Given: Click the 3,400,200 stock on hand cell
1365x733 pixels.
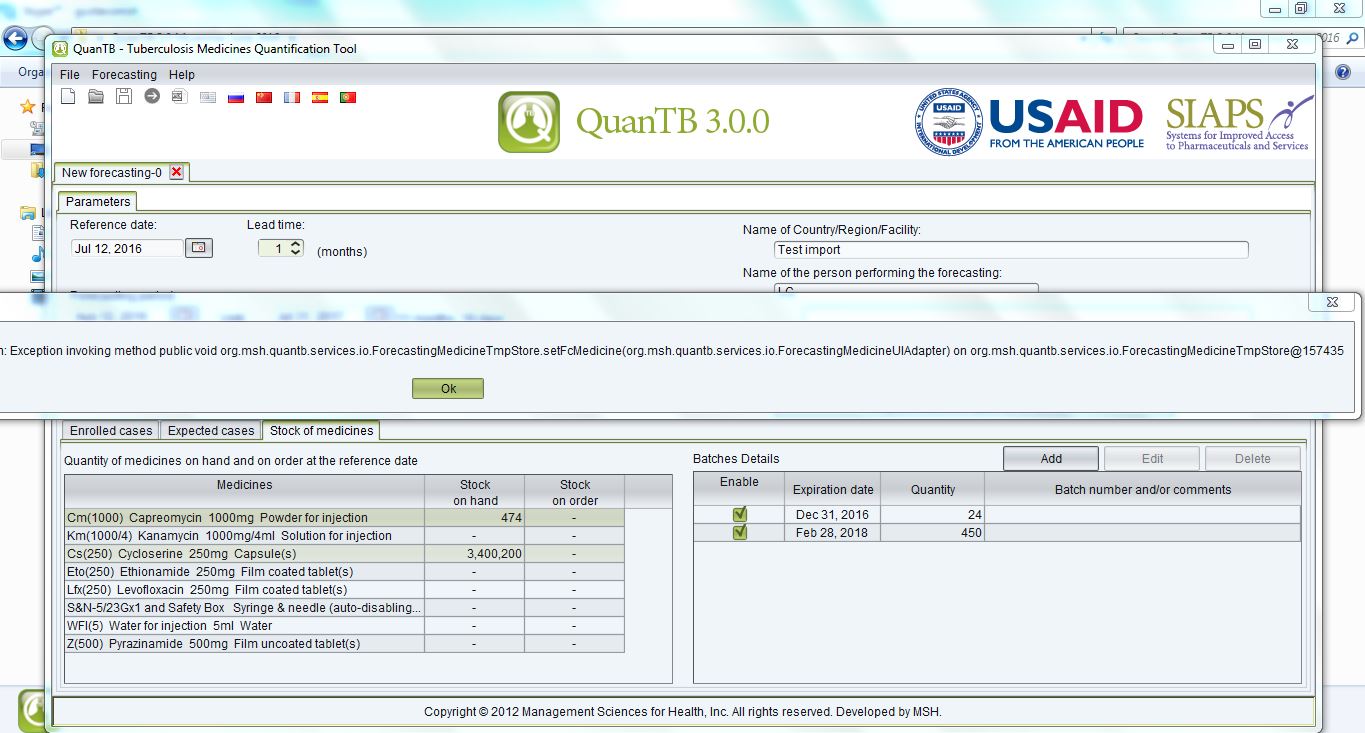Looking at the screenshot, I should click(x=475, y=554).
